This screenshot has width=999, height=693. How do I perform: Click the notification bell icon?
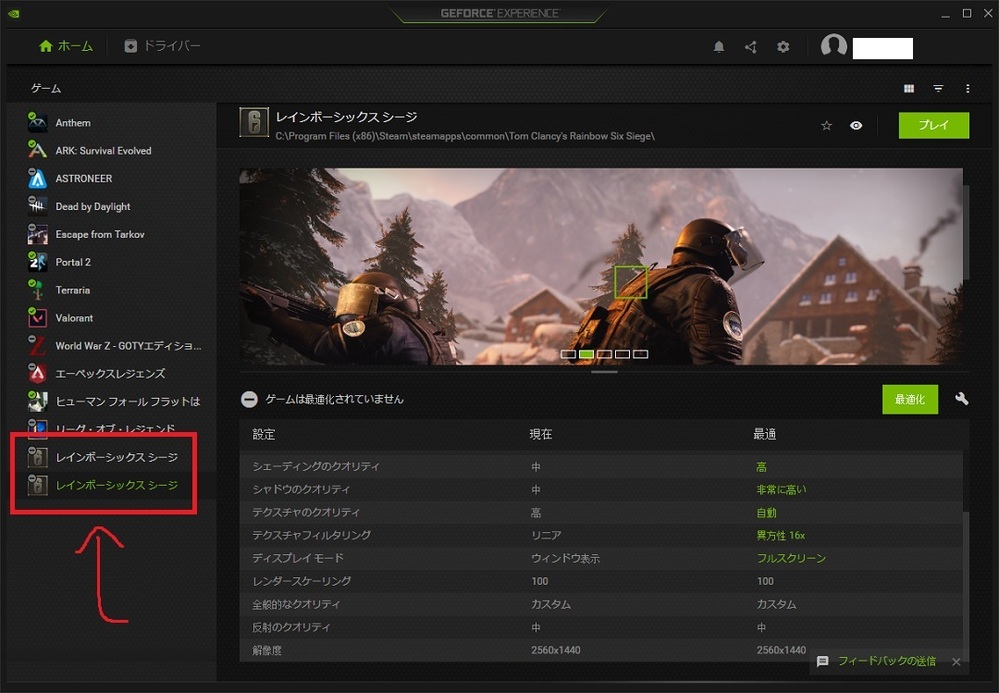coord(719,46)
